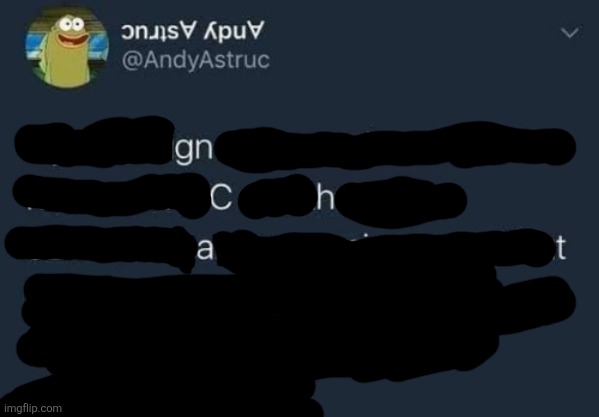Open the upside-down Andy Astruc display name
This screenshot has width=599, height=417.
[193, 31]
